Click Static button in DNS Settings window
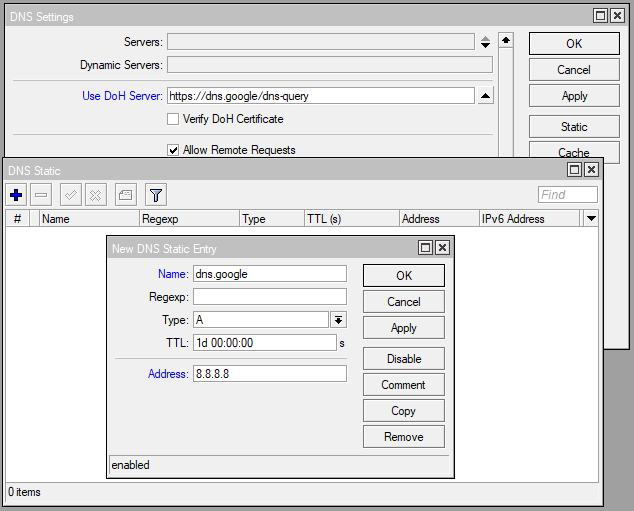Viewport: 634px width, 511px height. (574, 127)
